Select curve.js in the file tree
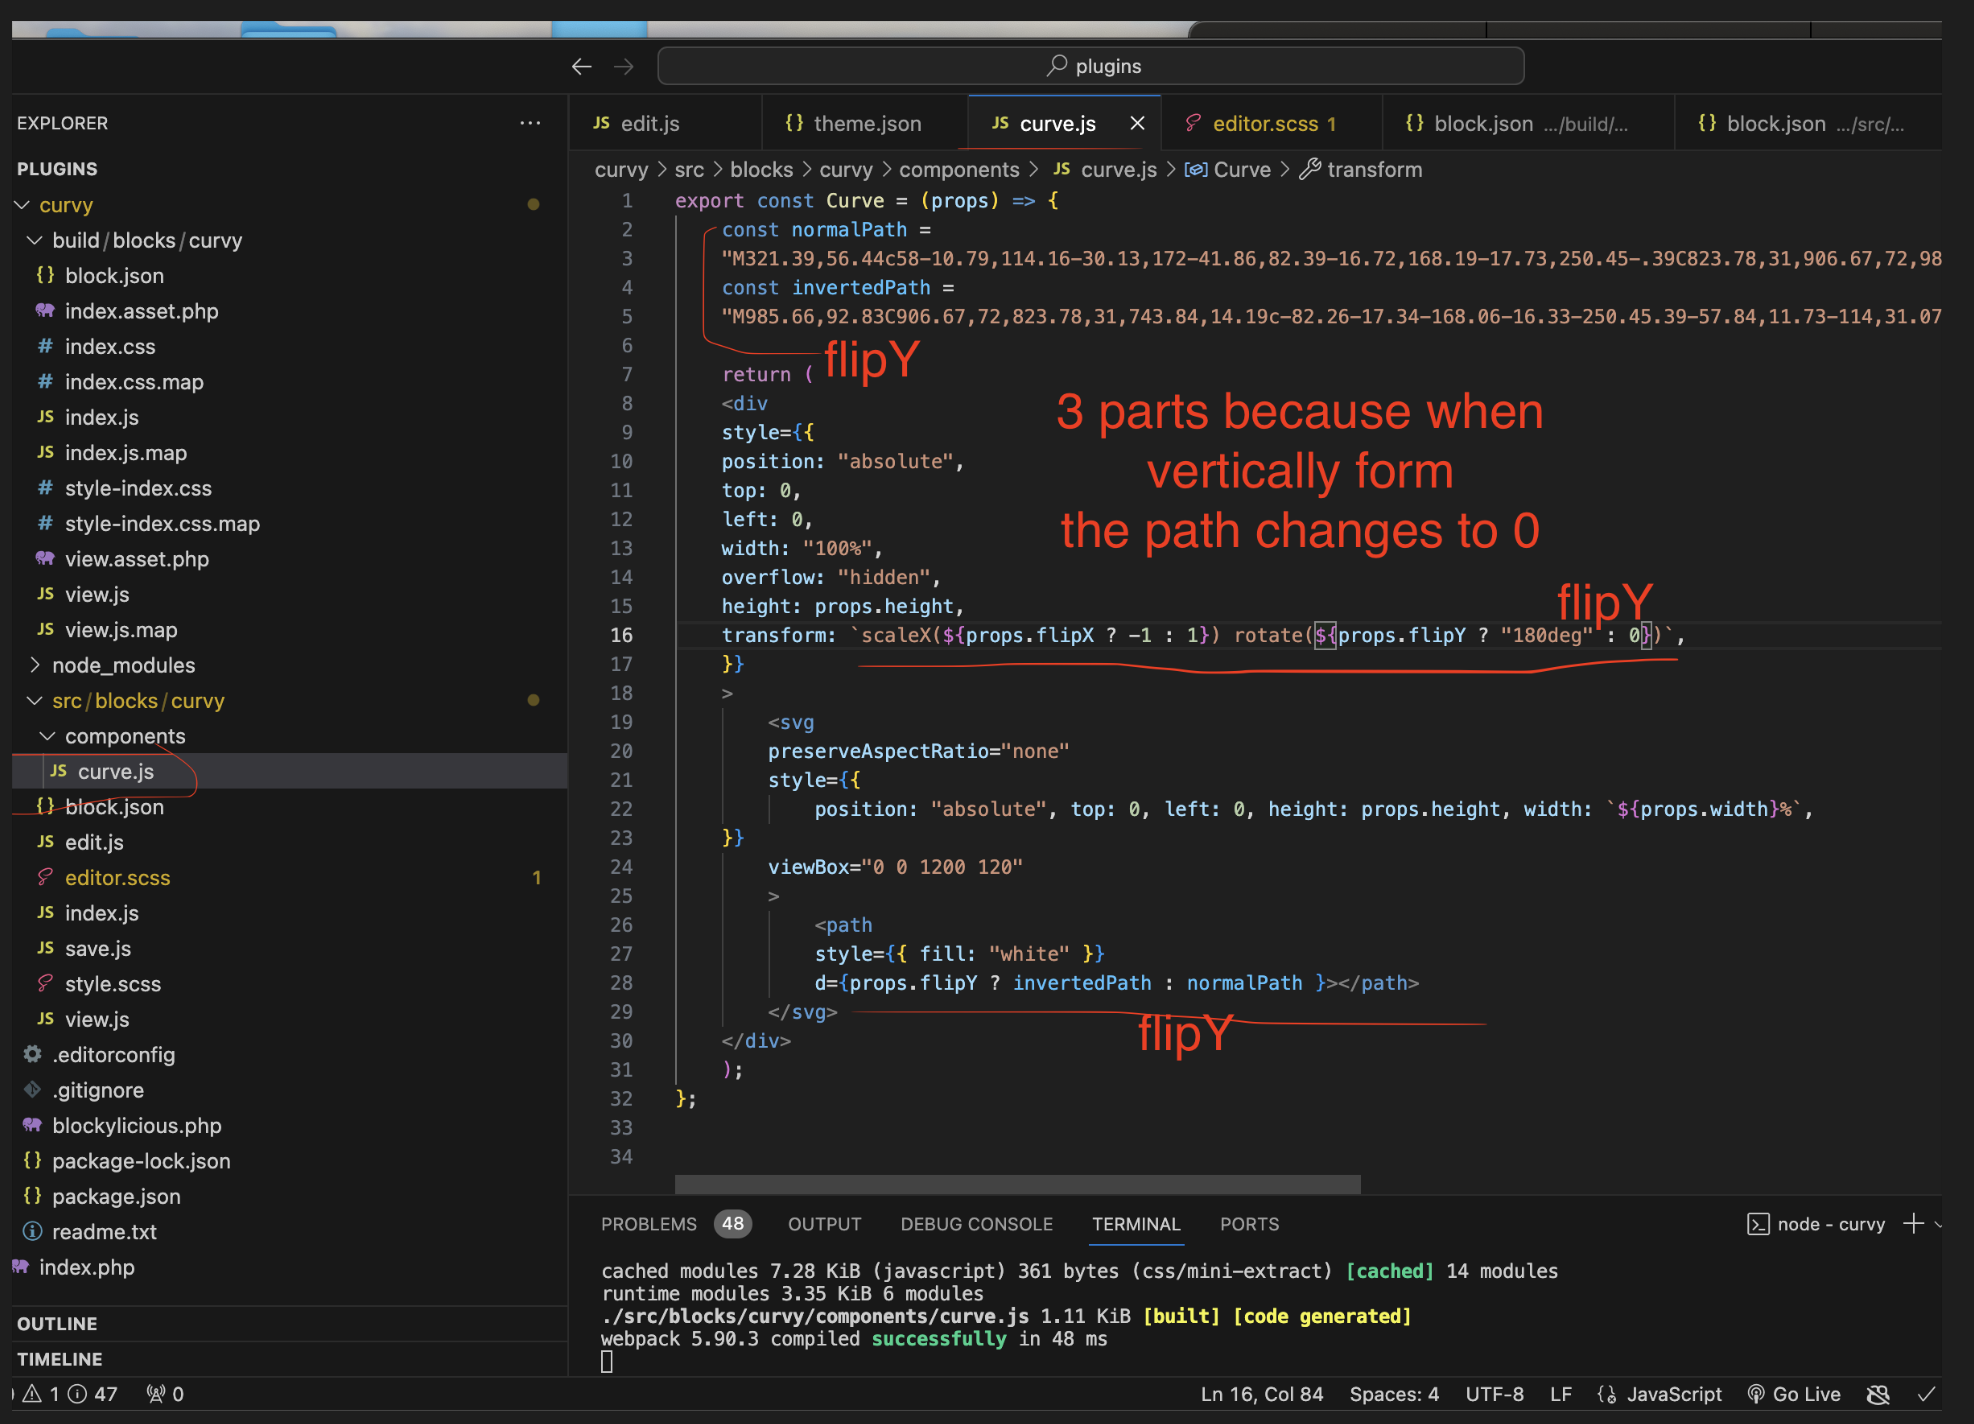This screenshot has width=1974, height=1424. click(x=116, y=771)
